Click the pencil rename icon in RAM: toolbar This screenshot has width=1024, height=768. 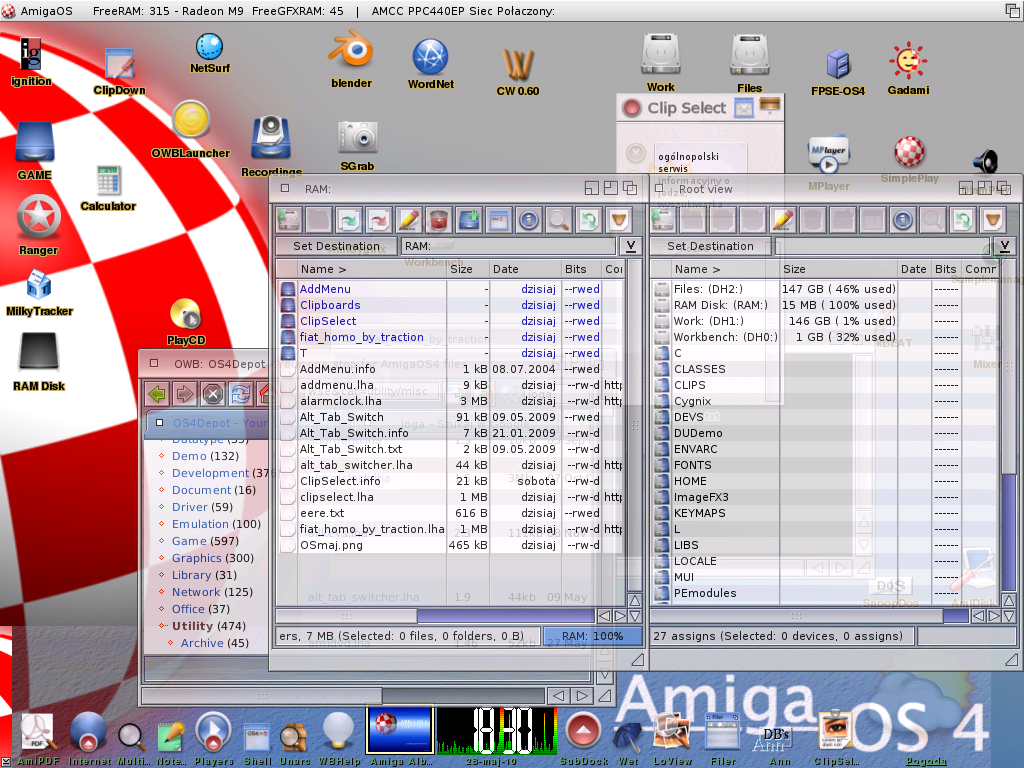pyautogui.click(x=409, y=220)
